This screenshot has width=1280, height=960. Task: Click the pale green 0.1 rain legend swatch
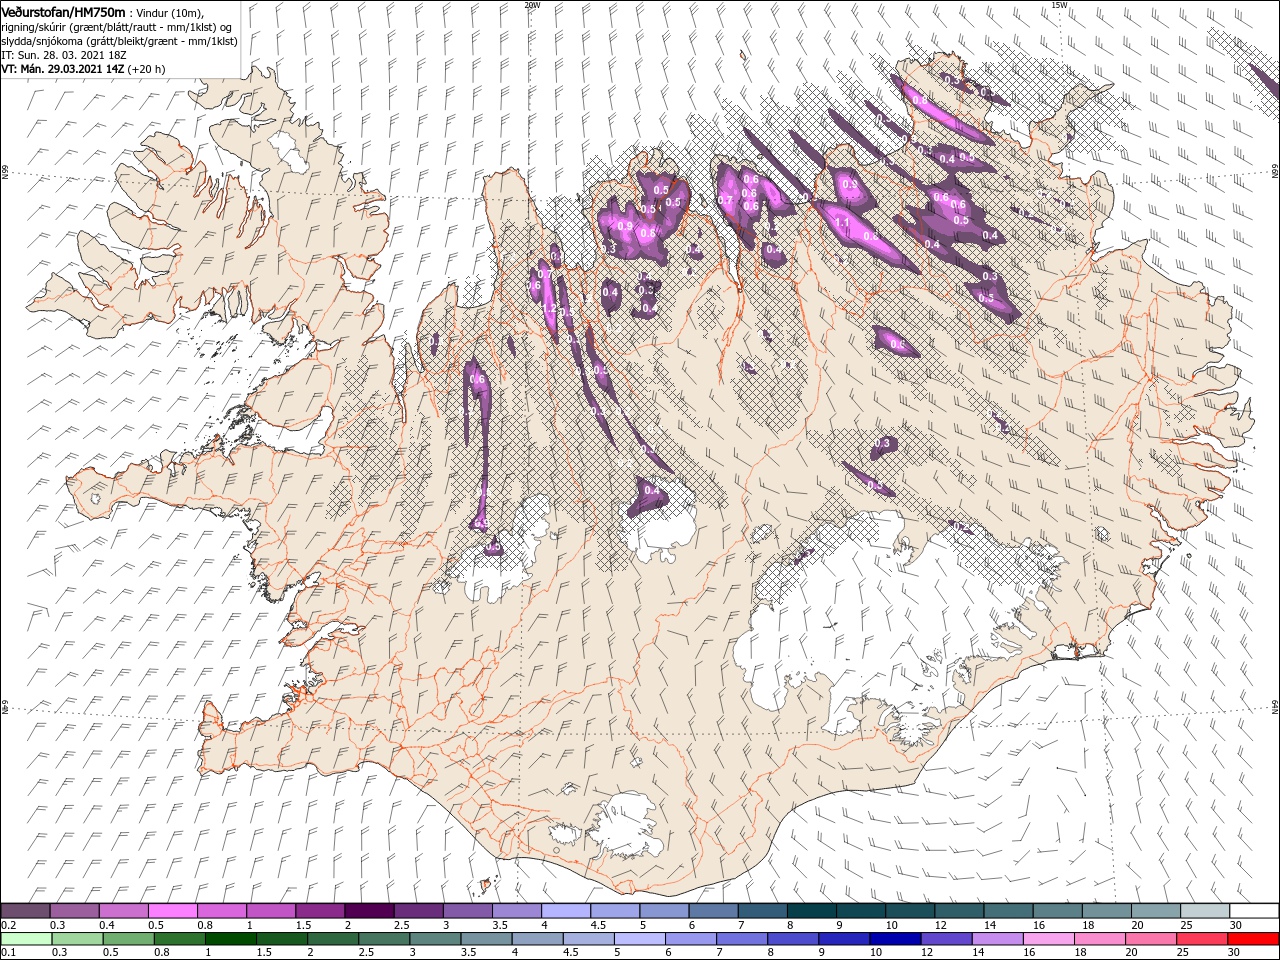[26, 939]
